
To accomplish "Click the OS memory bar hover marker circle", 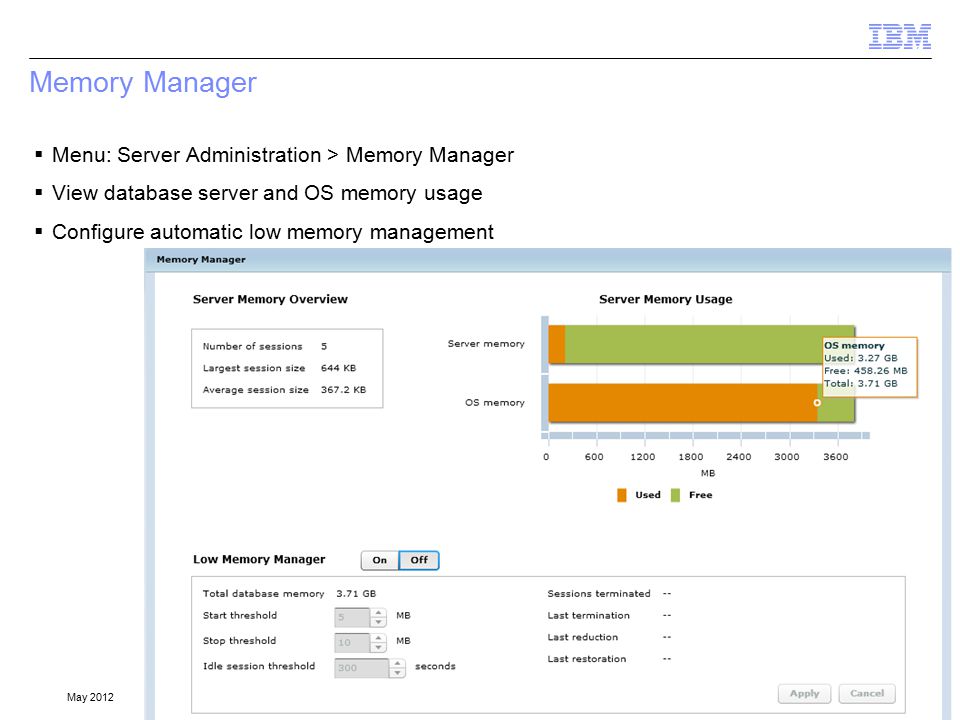I will (817, 403).
